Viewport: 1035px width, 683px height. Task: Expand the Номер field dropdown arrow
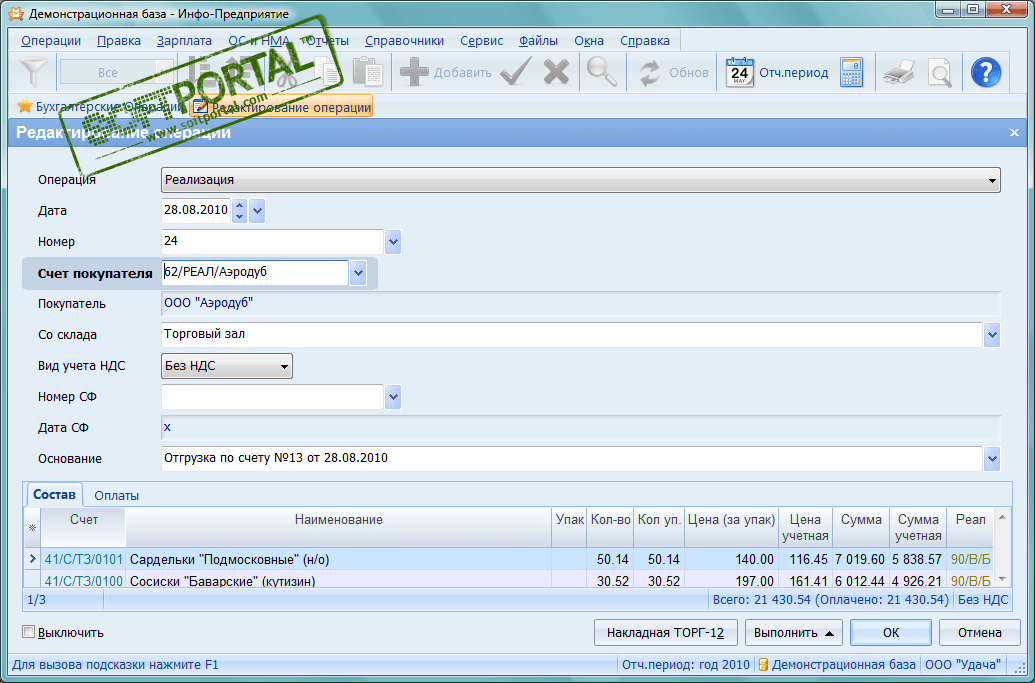coord(393,242)
